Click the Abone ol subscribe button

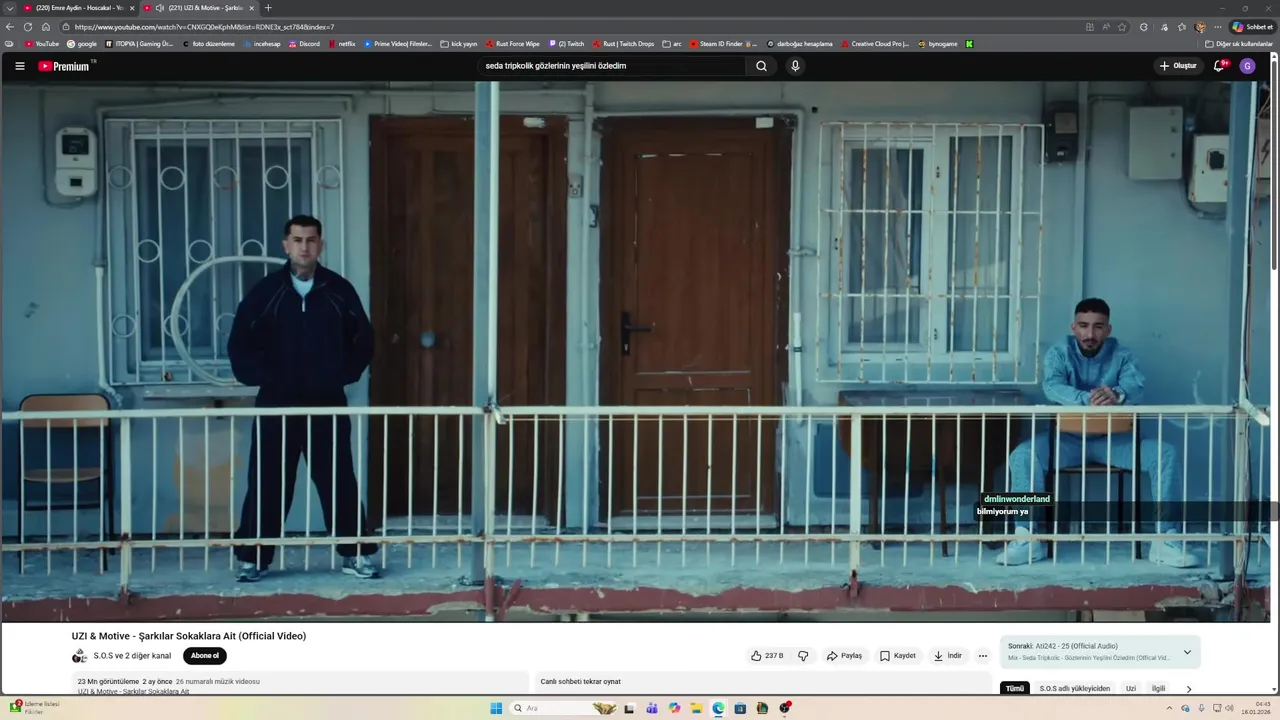click(x=205, y=656)
